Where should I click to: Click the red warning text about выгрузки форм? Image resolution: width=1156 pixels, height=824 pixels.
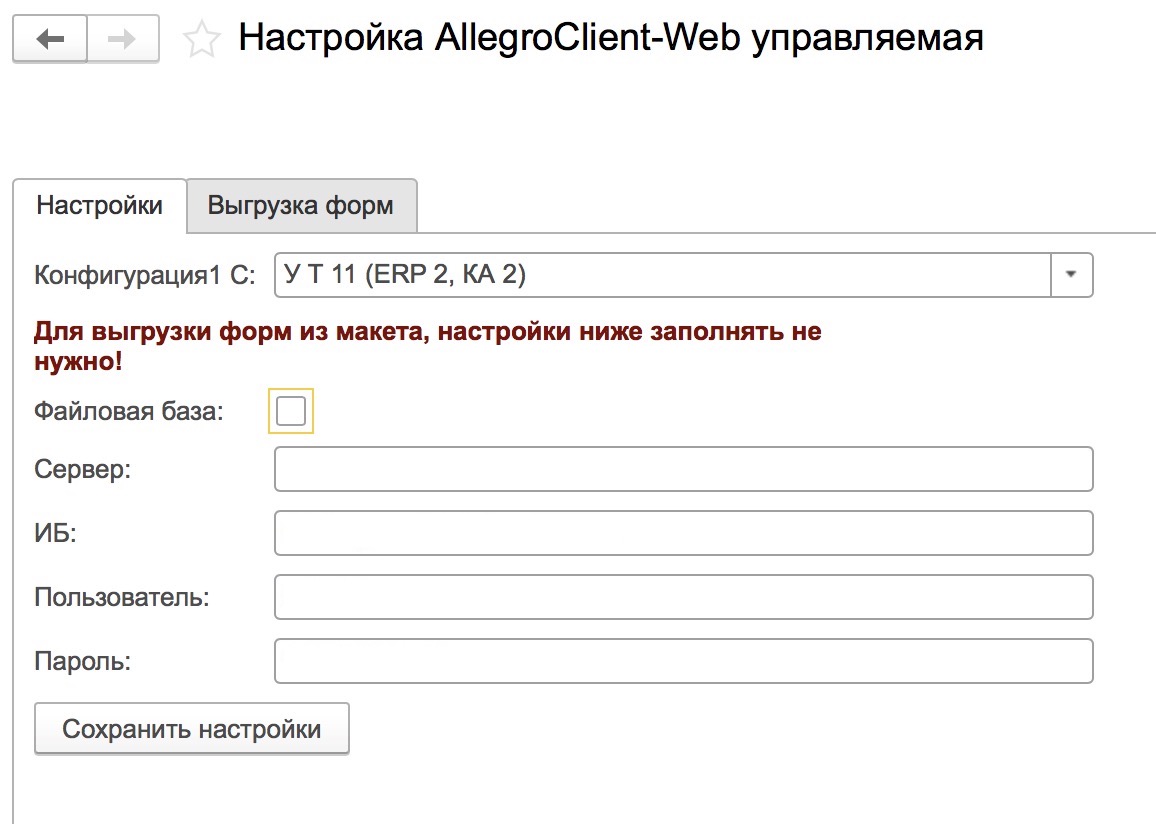(428, 346)
